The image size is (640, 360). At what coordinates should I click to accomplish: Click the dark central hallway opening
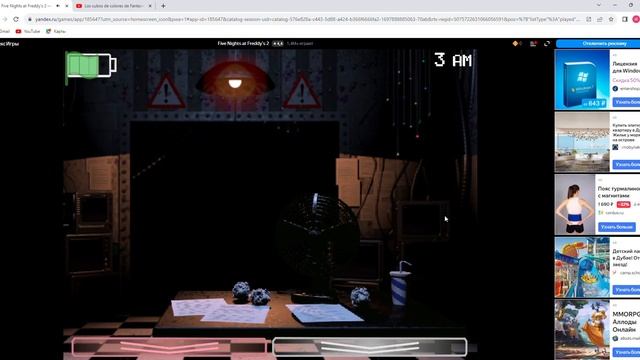click(x=235, y=204)
